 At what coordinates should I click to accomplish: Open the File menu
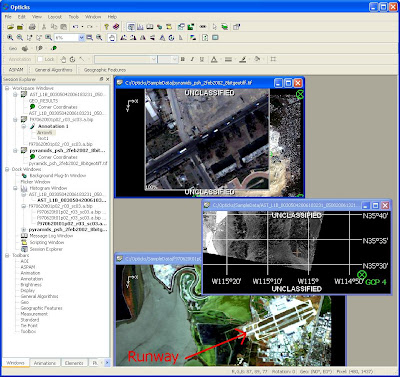pos(8,16)
